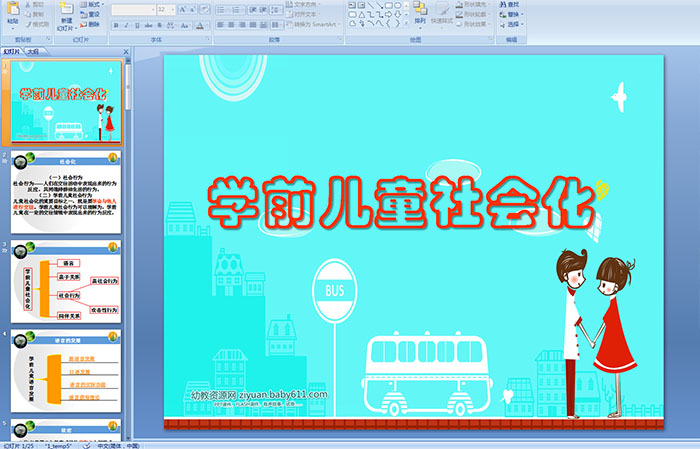Screen dimensions: 700x449
Task: Open the Text Direction (文字方向) dropdown
Action: [304, 4]
